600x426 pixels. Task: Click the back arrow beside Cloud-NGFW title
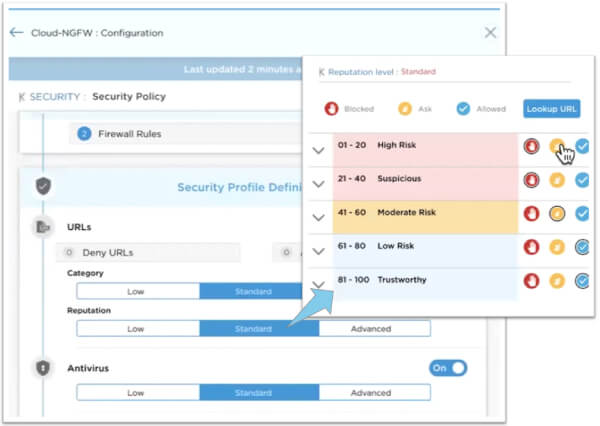16,33
